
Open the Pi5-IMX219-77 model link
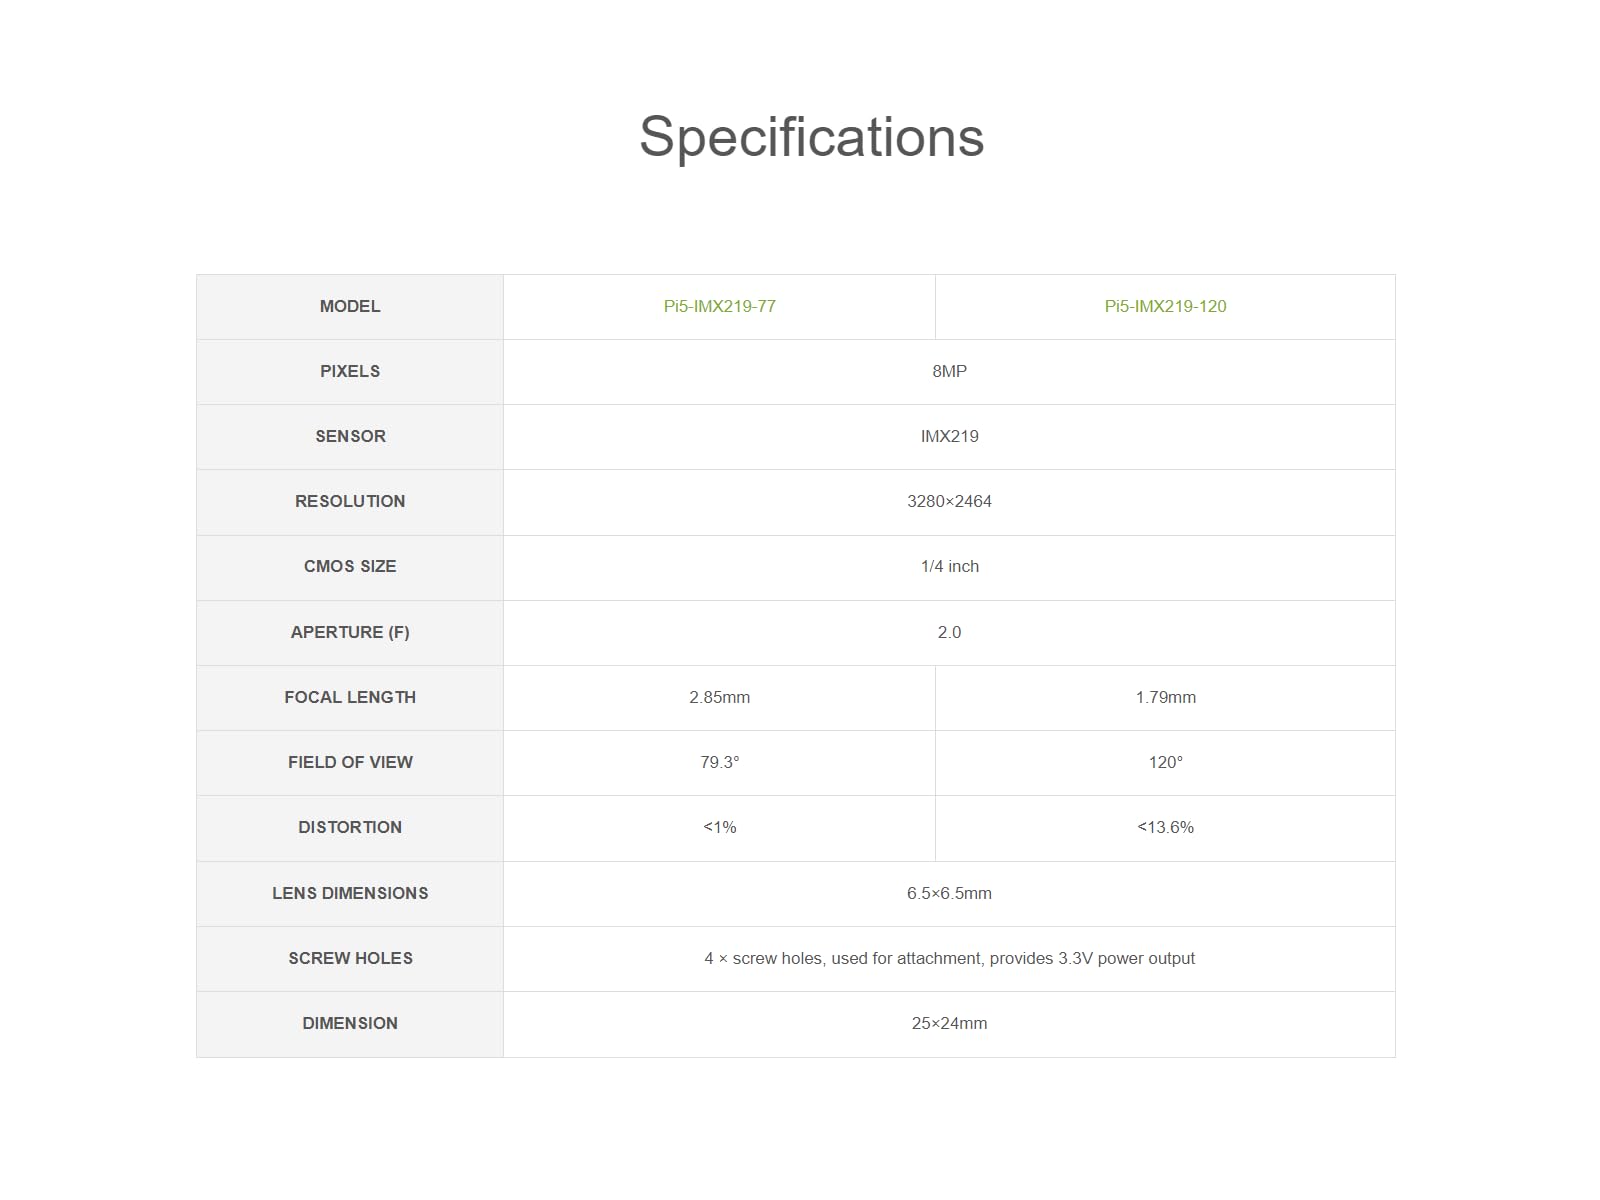[x=719, y=306]
